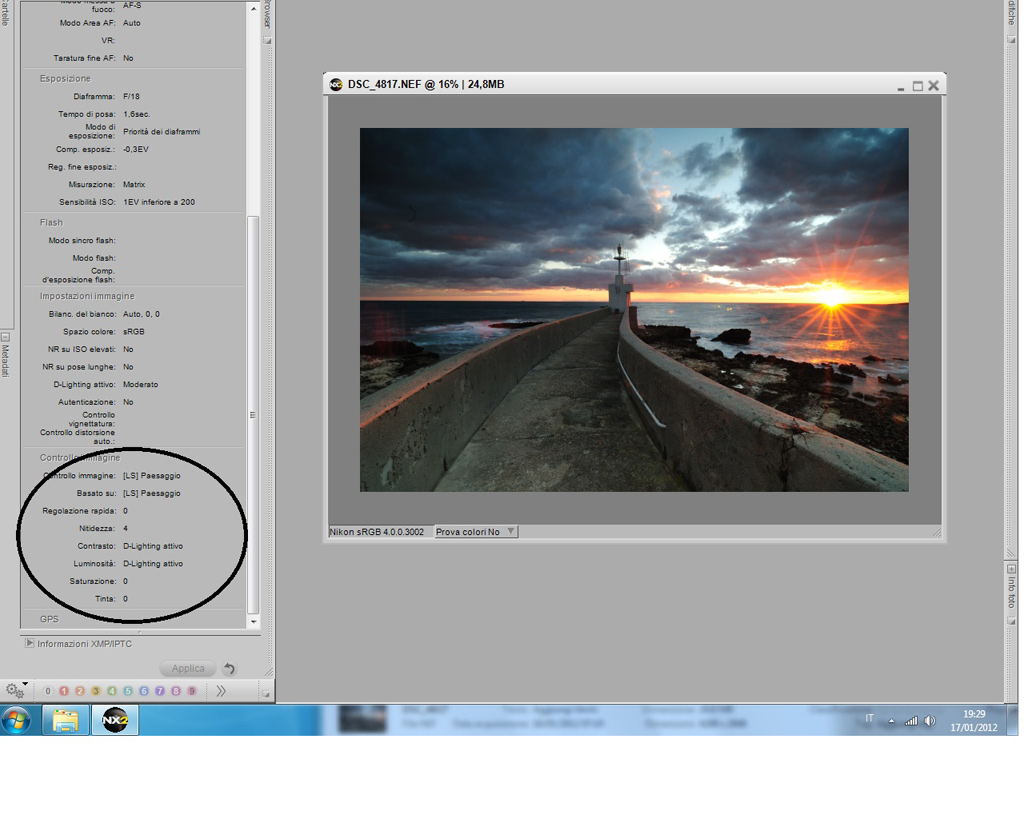
Task: Select the Impostazioni immagine section header
Action: [87, 296]
